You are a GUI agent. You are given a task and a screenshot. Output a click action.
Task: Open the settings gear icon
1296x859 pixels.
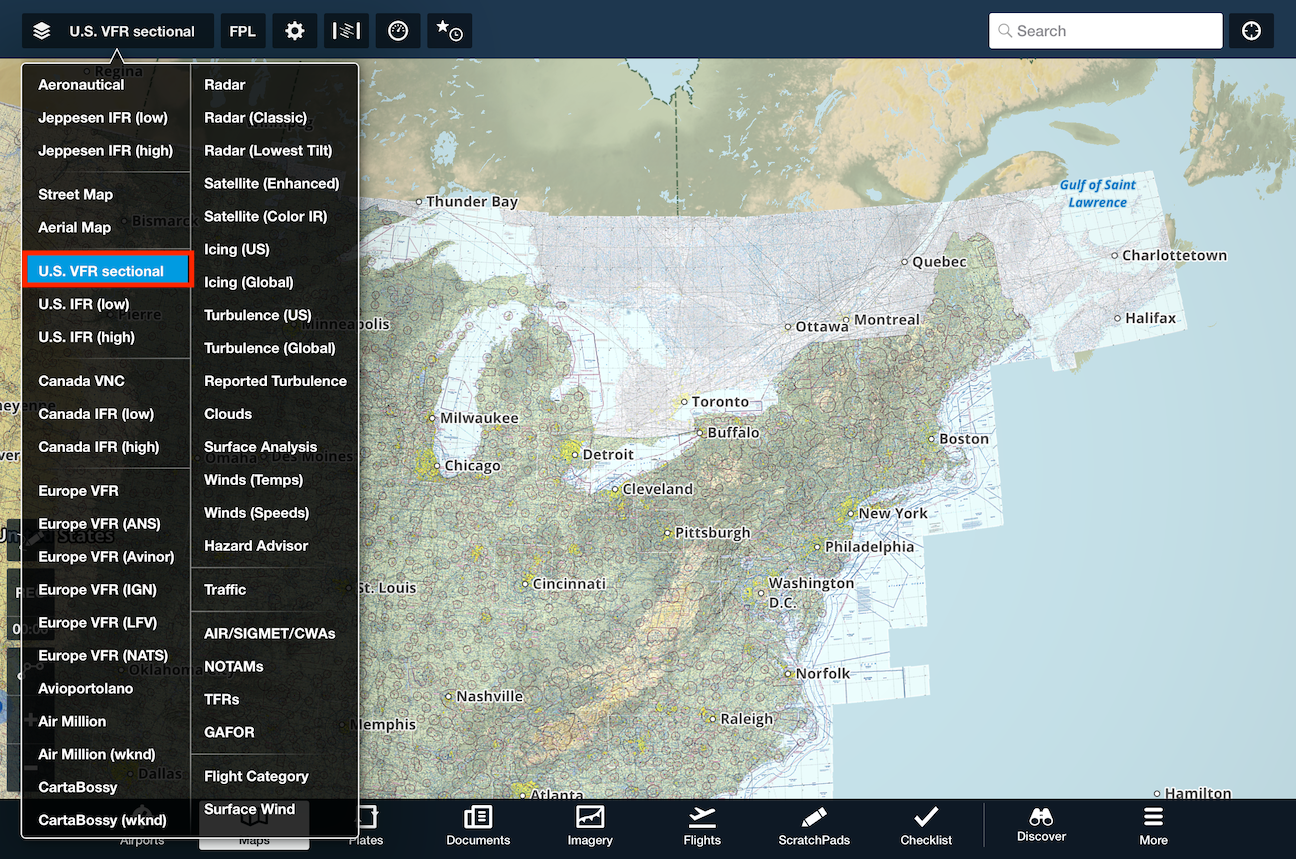[294, 31]
